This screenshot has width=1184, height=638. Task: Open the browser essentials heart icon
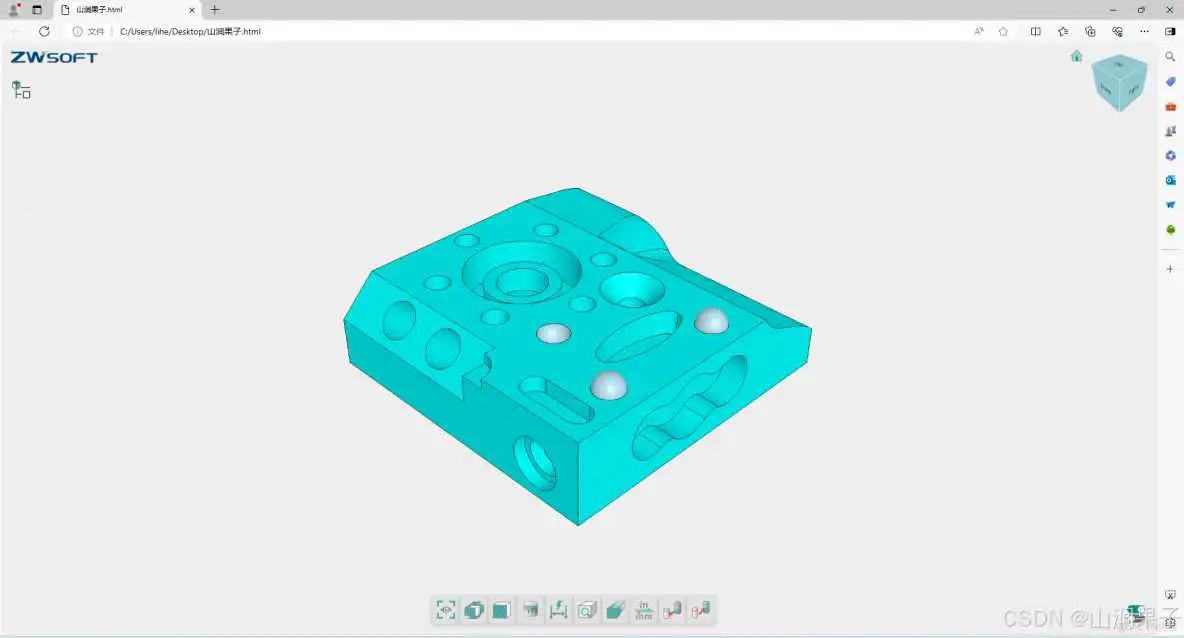pyautogui.click(x=1117, y=31)
